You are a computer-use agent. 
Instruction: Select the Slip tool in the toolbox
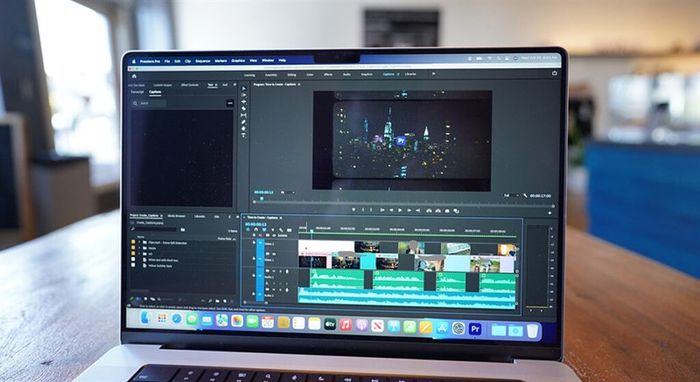coord(243,115)
